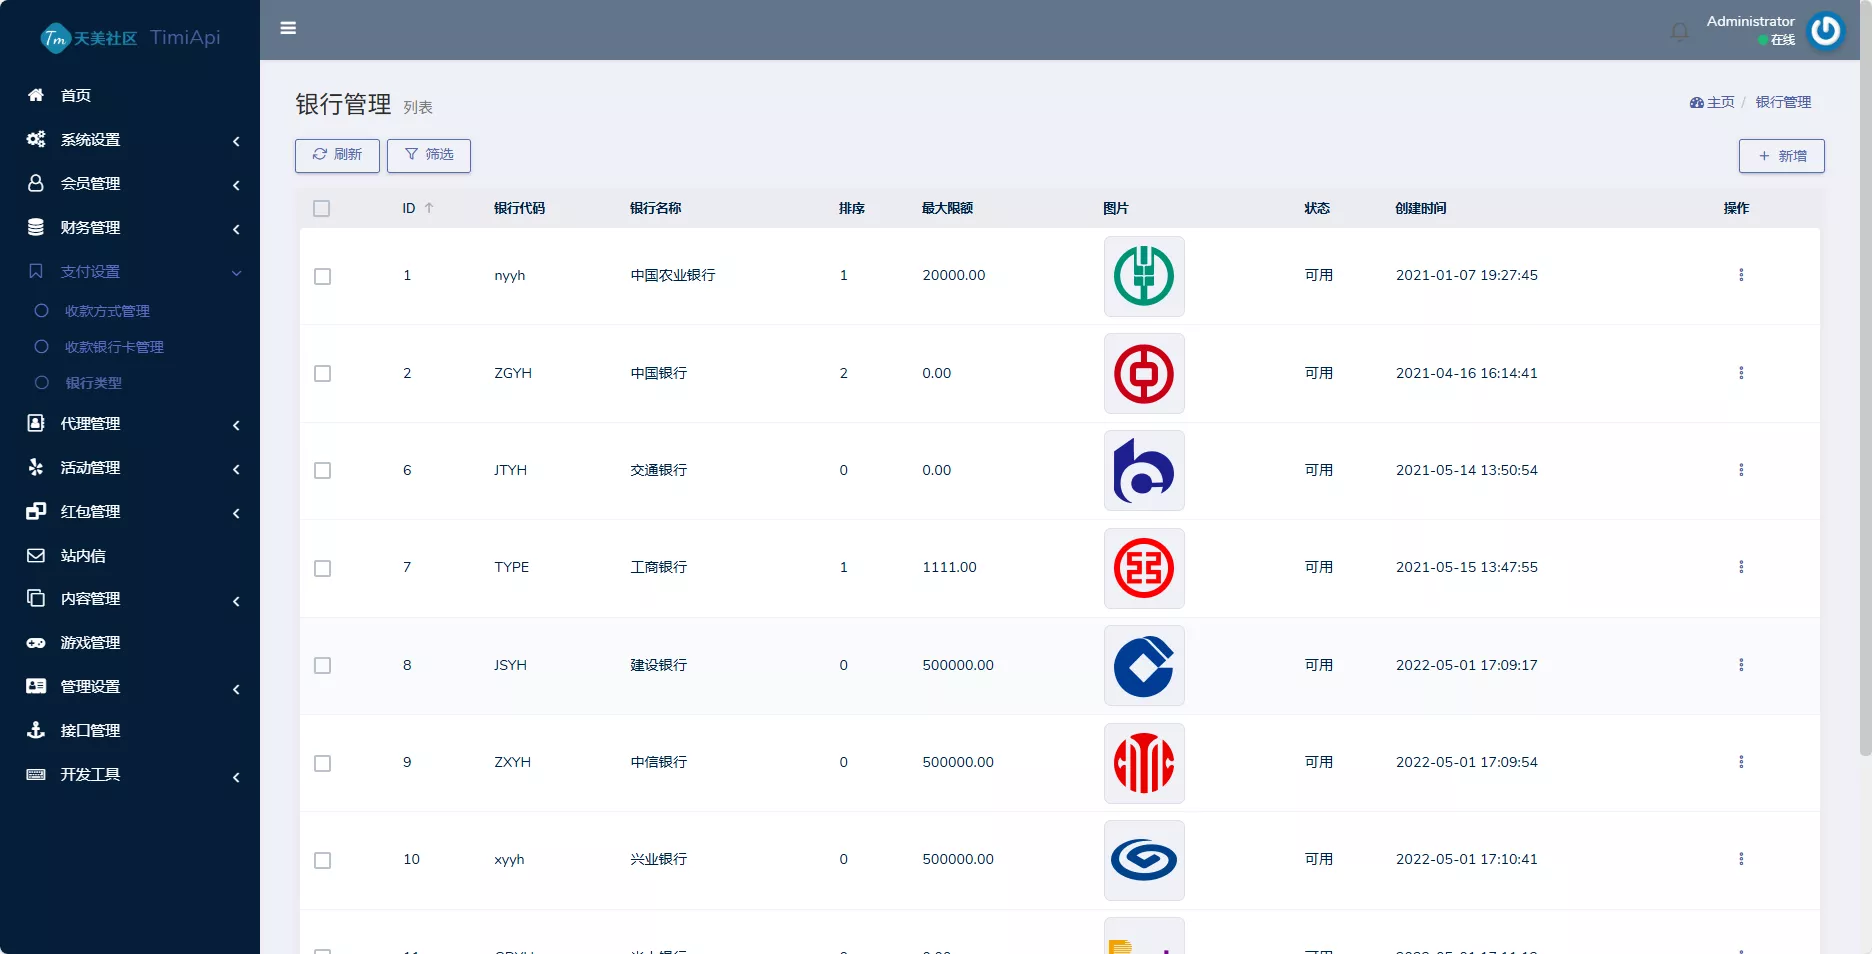Click the 刷新 refresh button

[336, 156]
